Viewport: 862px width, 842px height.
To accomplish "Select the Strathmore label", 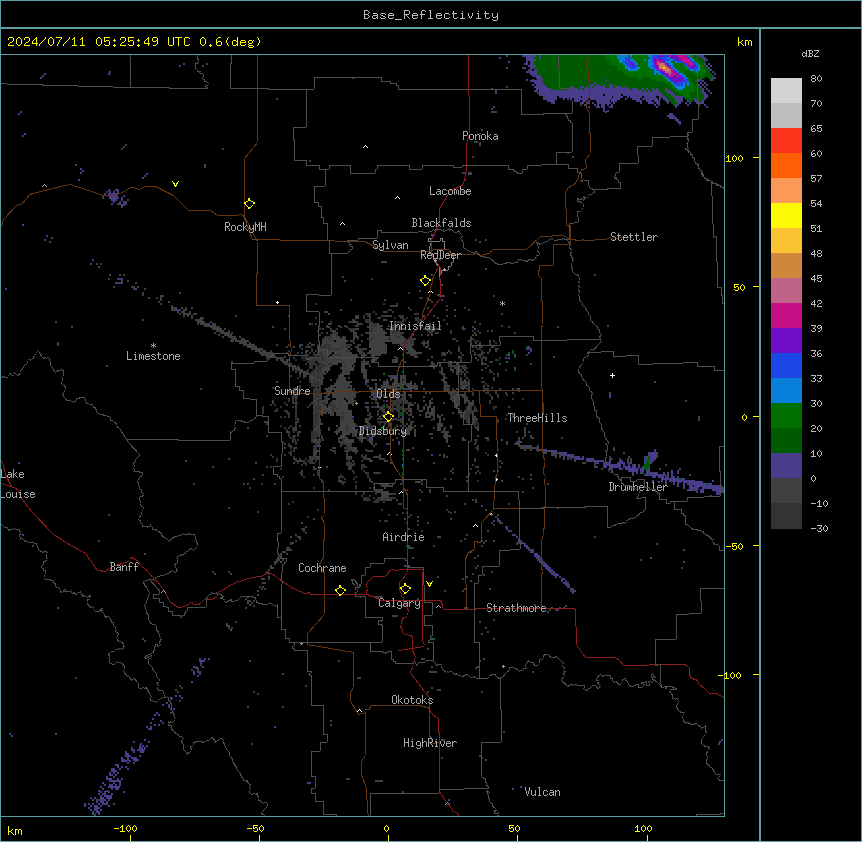I will [x=517, y=608].
